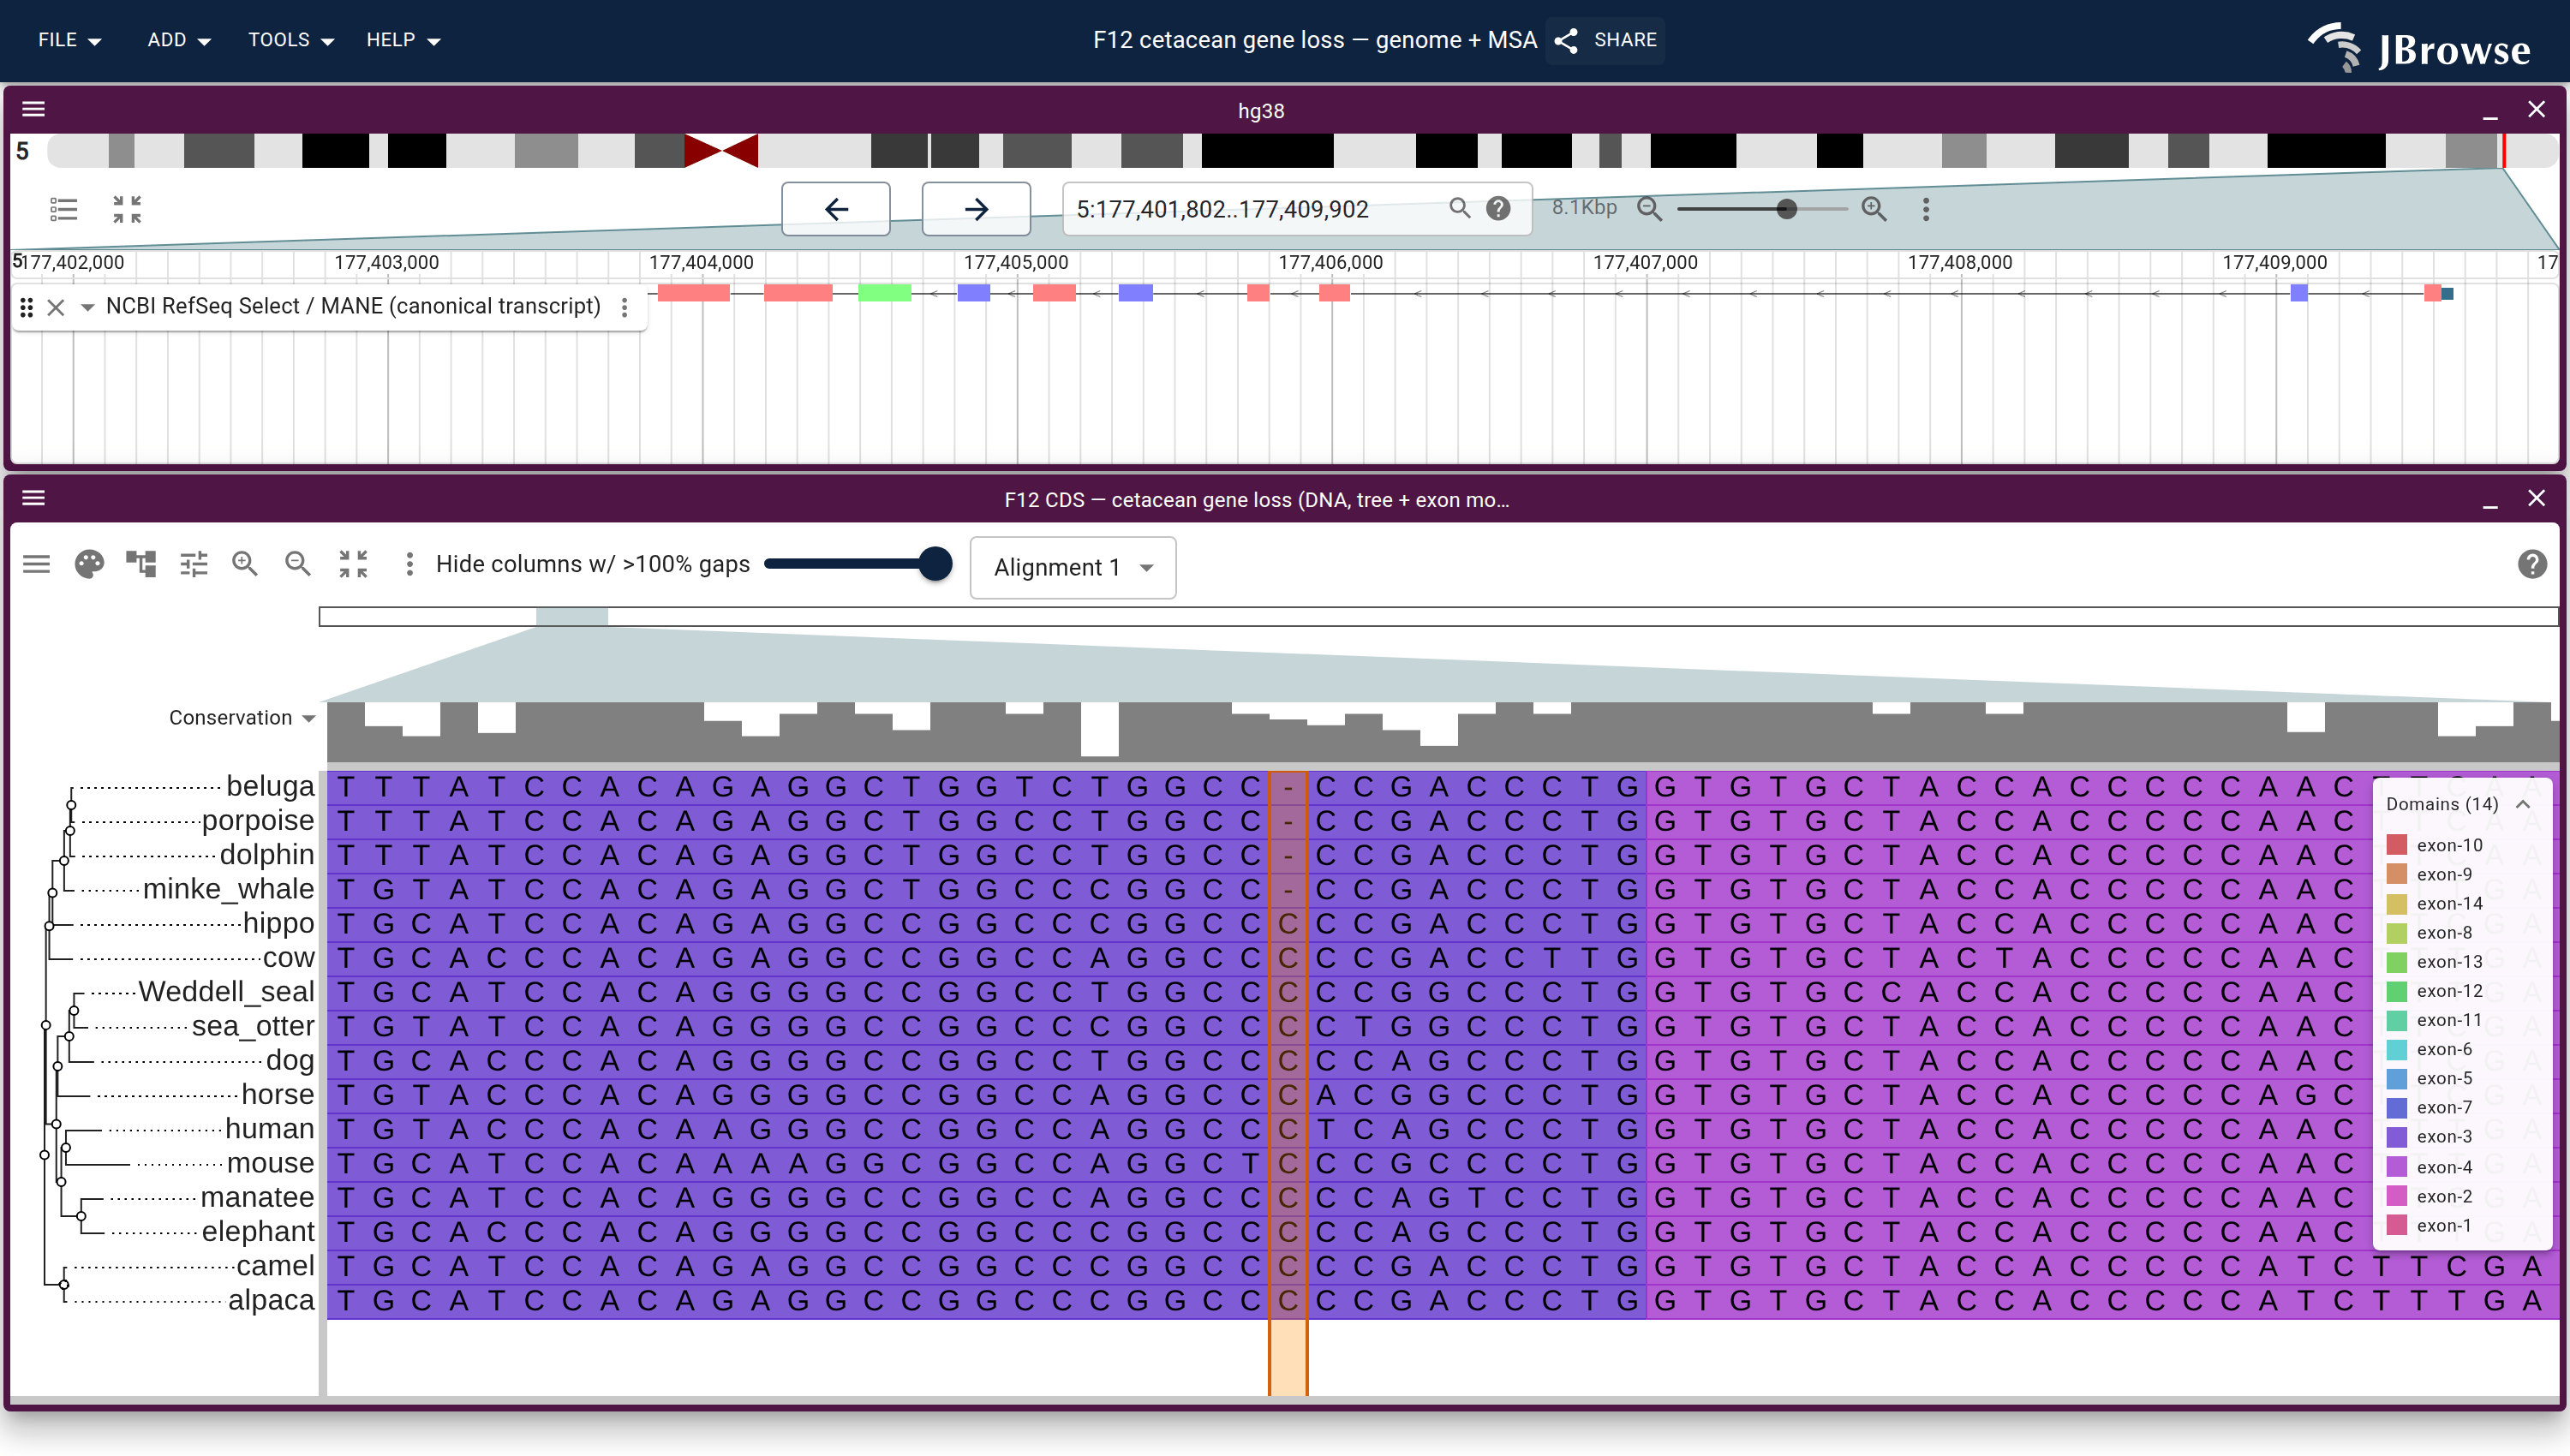This screenshot has height=1456, width=2570.
Task: Open the tree settings icon in MSA toolbar
Action: tap(141, 564)
